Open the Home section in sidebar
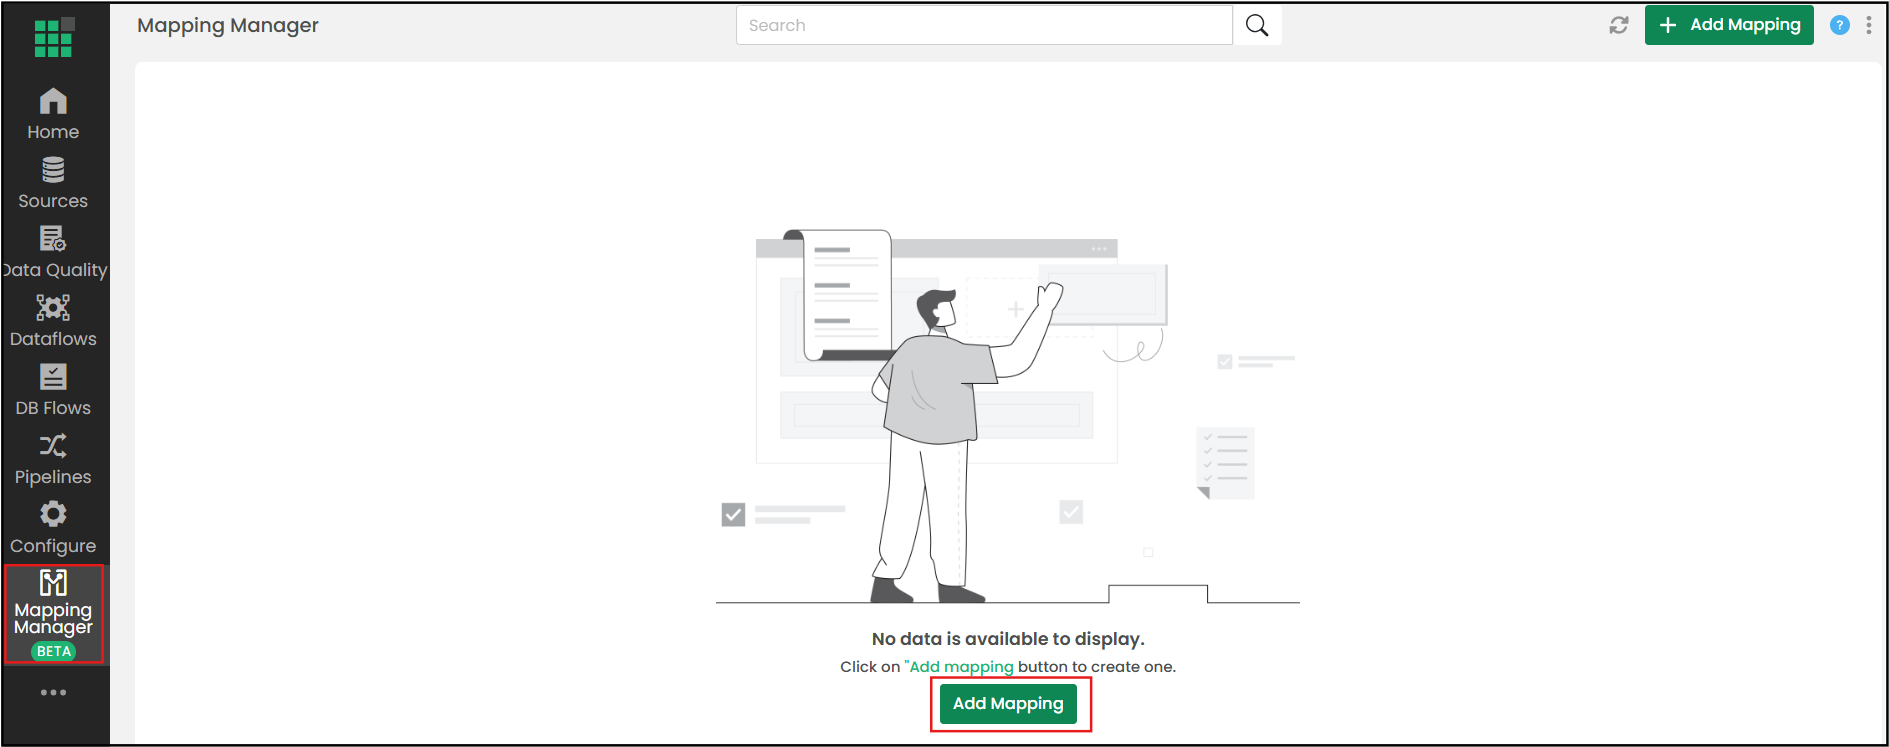This screenshot has width=1889, height=747. click(x=53, y=115)
